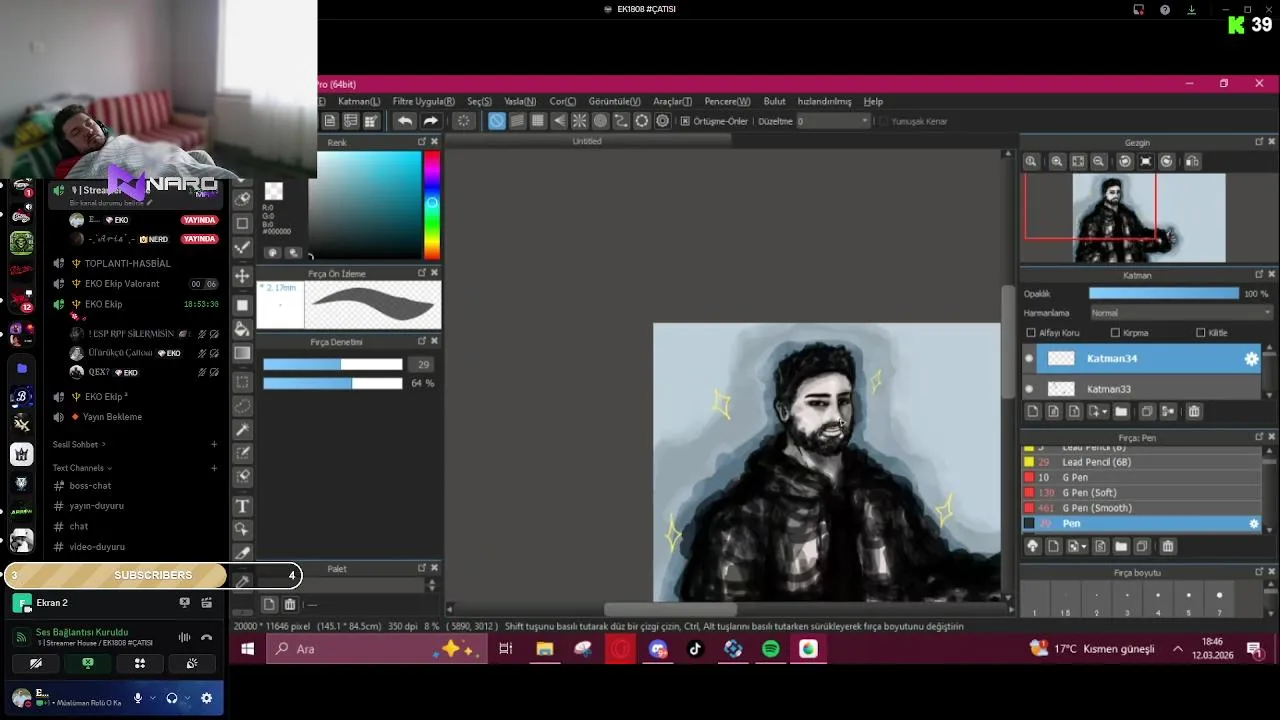Select the Bucket fill tool
This screenshot has height=720, width=1280.
tap(242, 329)
